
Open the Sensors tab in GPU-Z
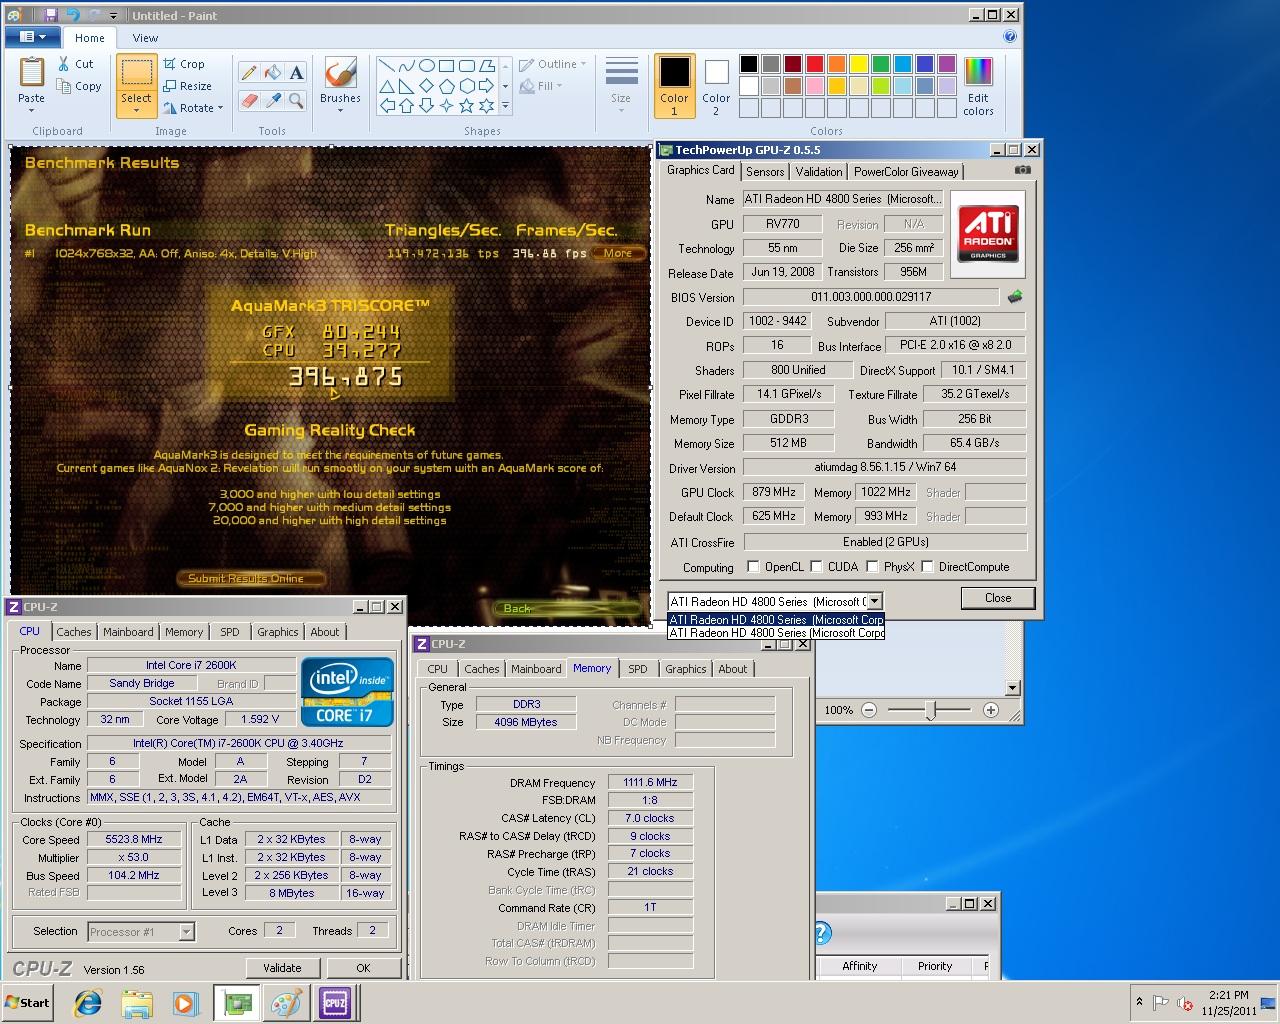pyautogui.click(x=765, y=171)
